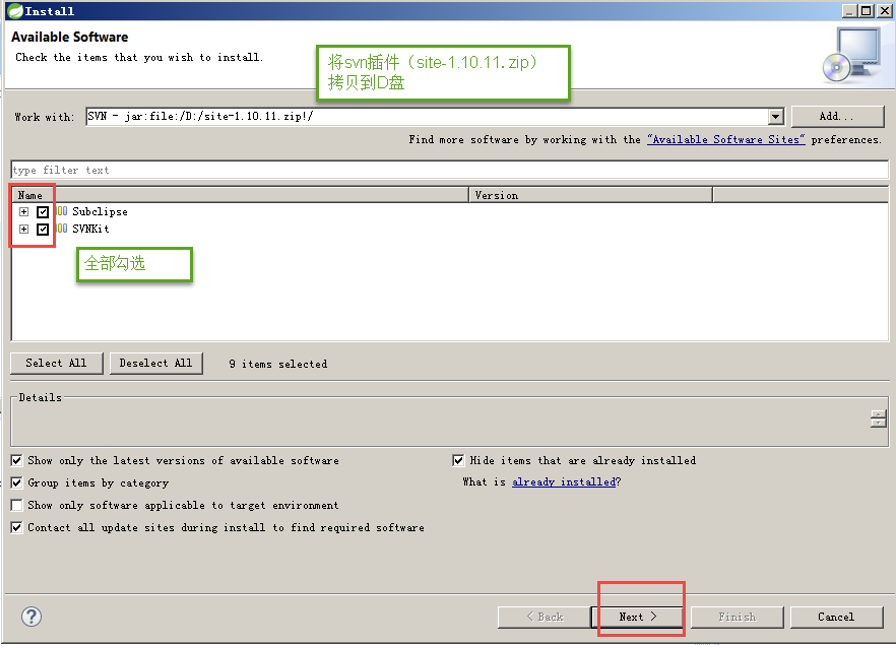896x648 pixels.
Task: Click Deselect All button
Action: coord(156,363)
